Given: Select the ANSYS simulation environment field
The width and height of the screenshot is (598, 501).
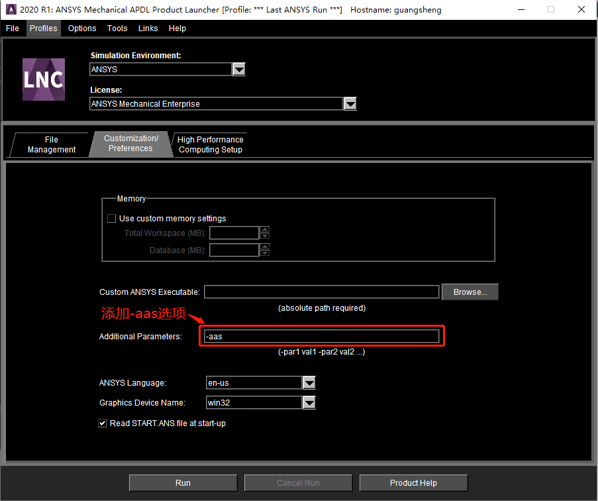Looking at the screenshot, I should [161, 69].
